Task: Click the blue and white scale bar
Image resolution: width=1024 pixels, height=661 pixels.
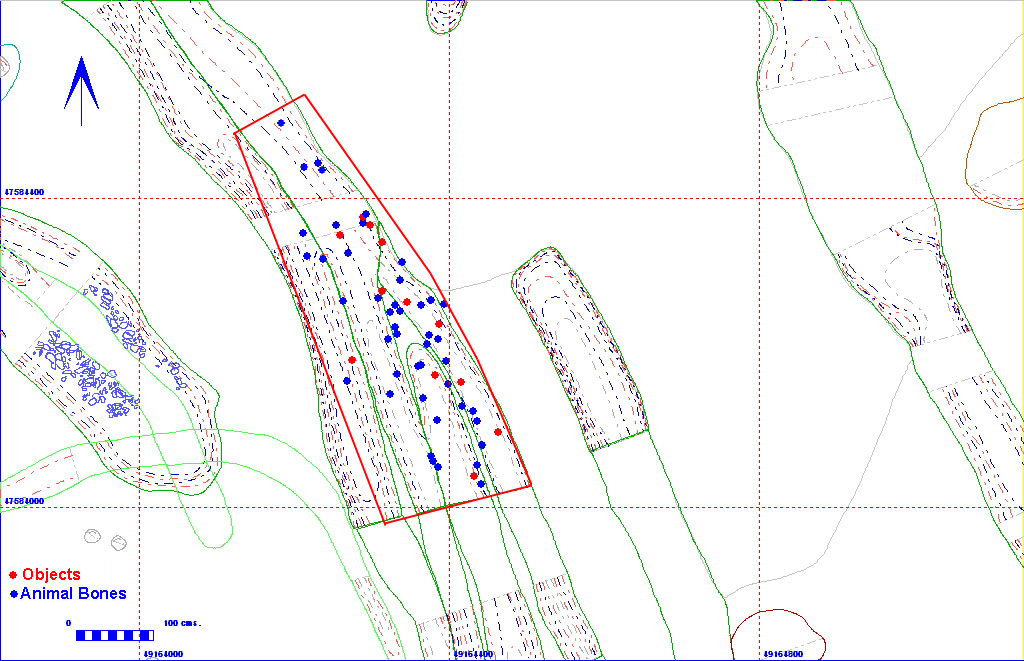Action: coord(115,636)
